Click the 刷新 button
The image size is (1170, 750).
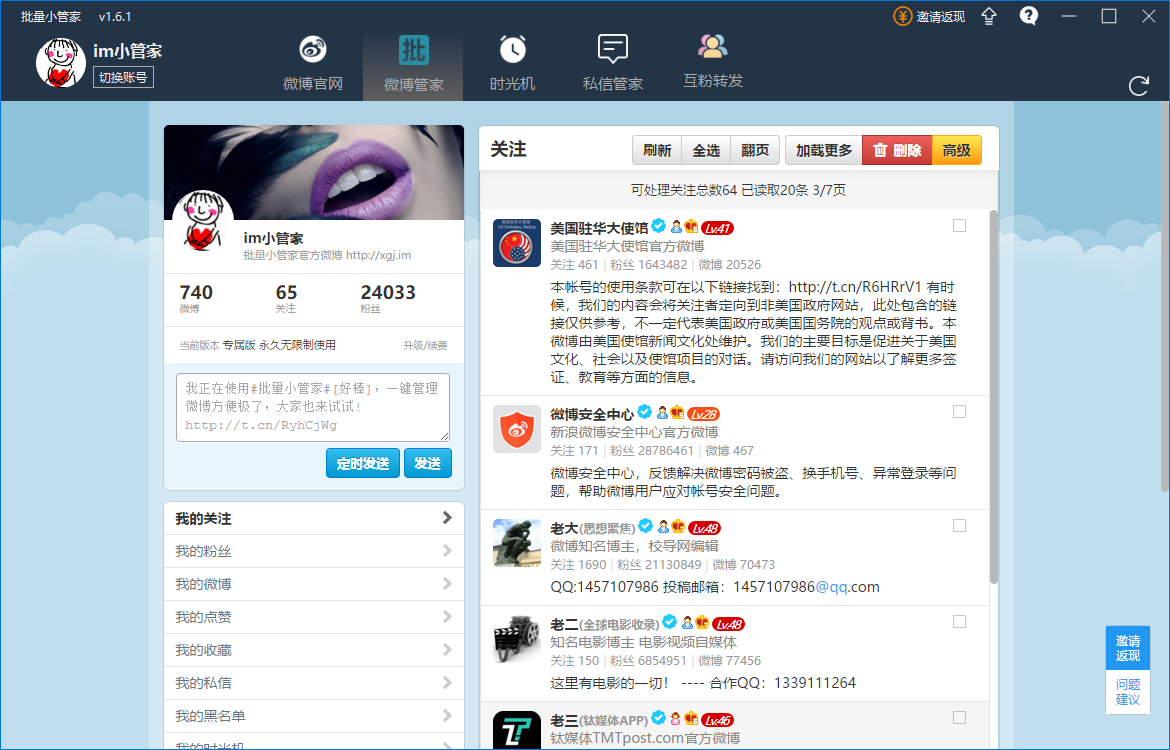tap(657, 150)
